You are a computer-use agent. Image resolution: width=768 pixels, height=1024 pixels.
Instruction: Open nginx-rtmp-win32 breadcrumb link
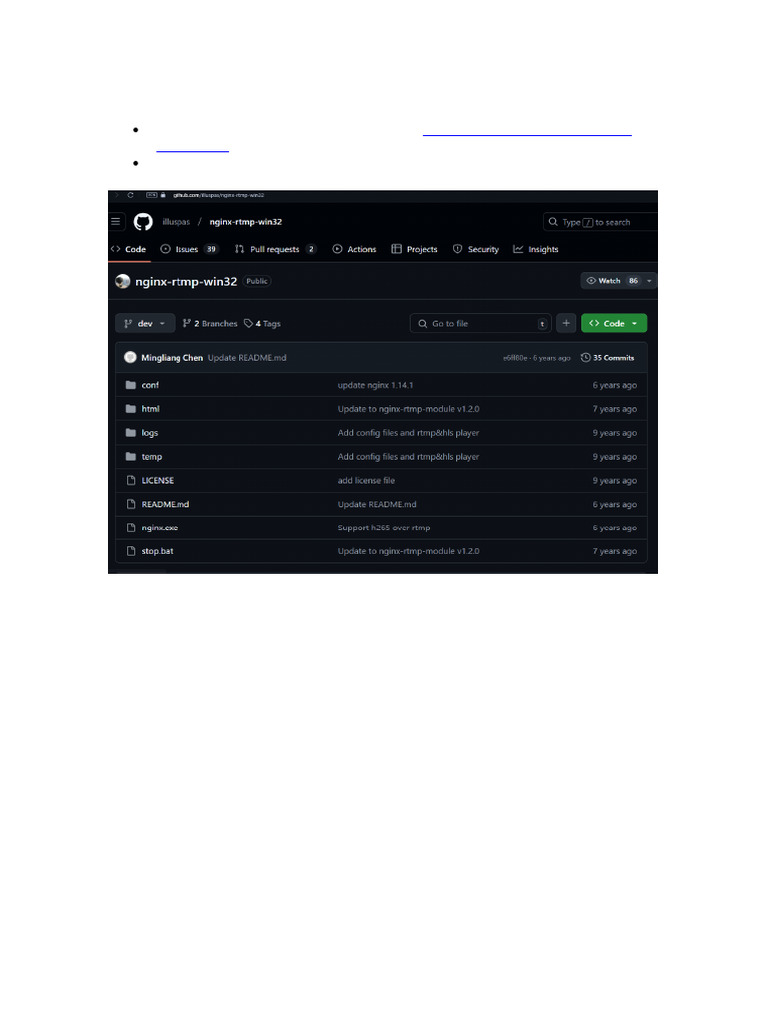pyautogui.click(x=246, y=222)
